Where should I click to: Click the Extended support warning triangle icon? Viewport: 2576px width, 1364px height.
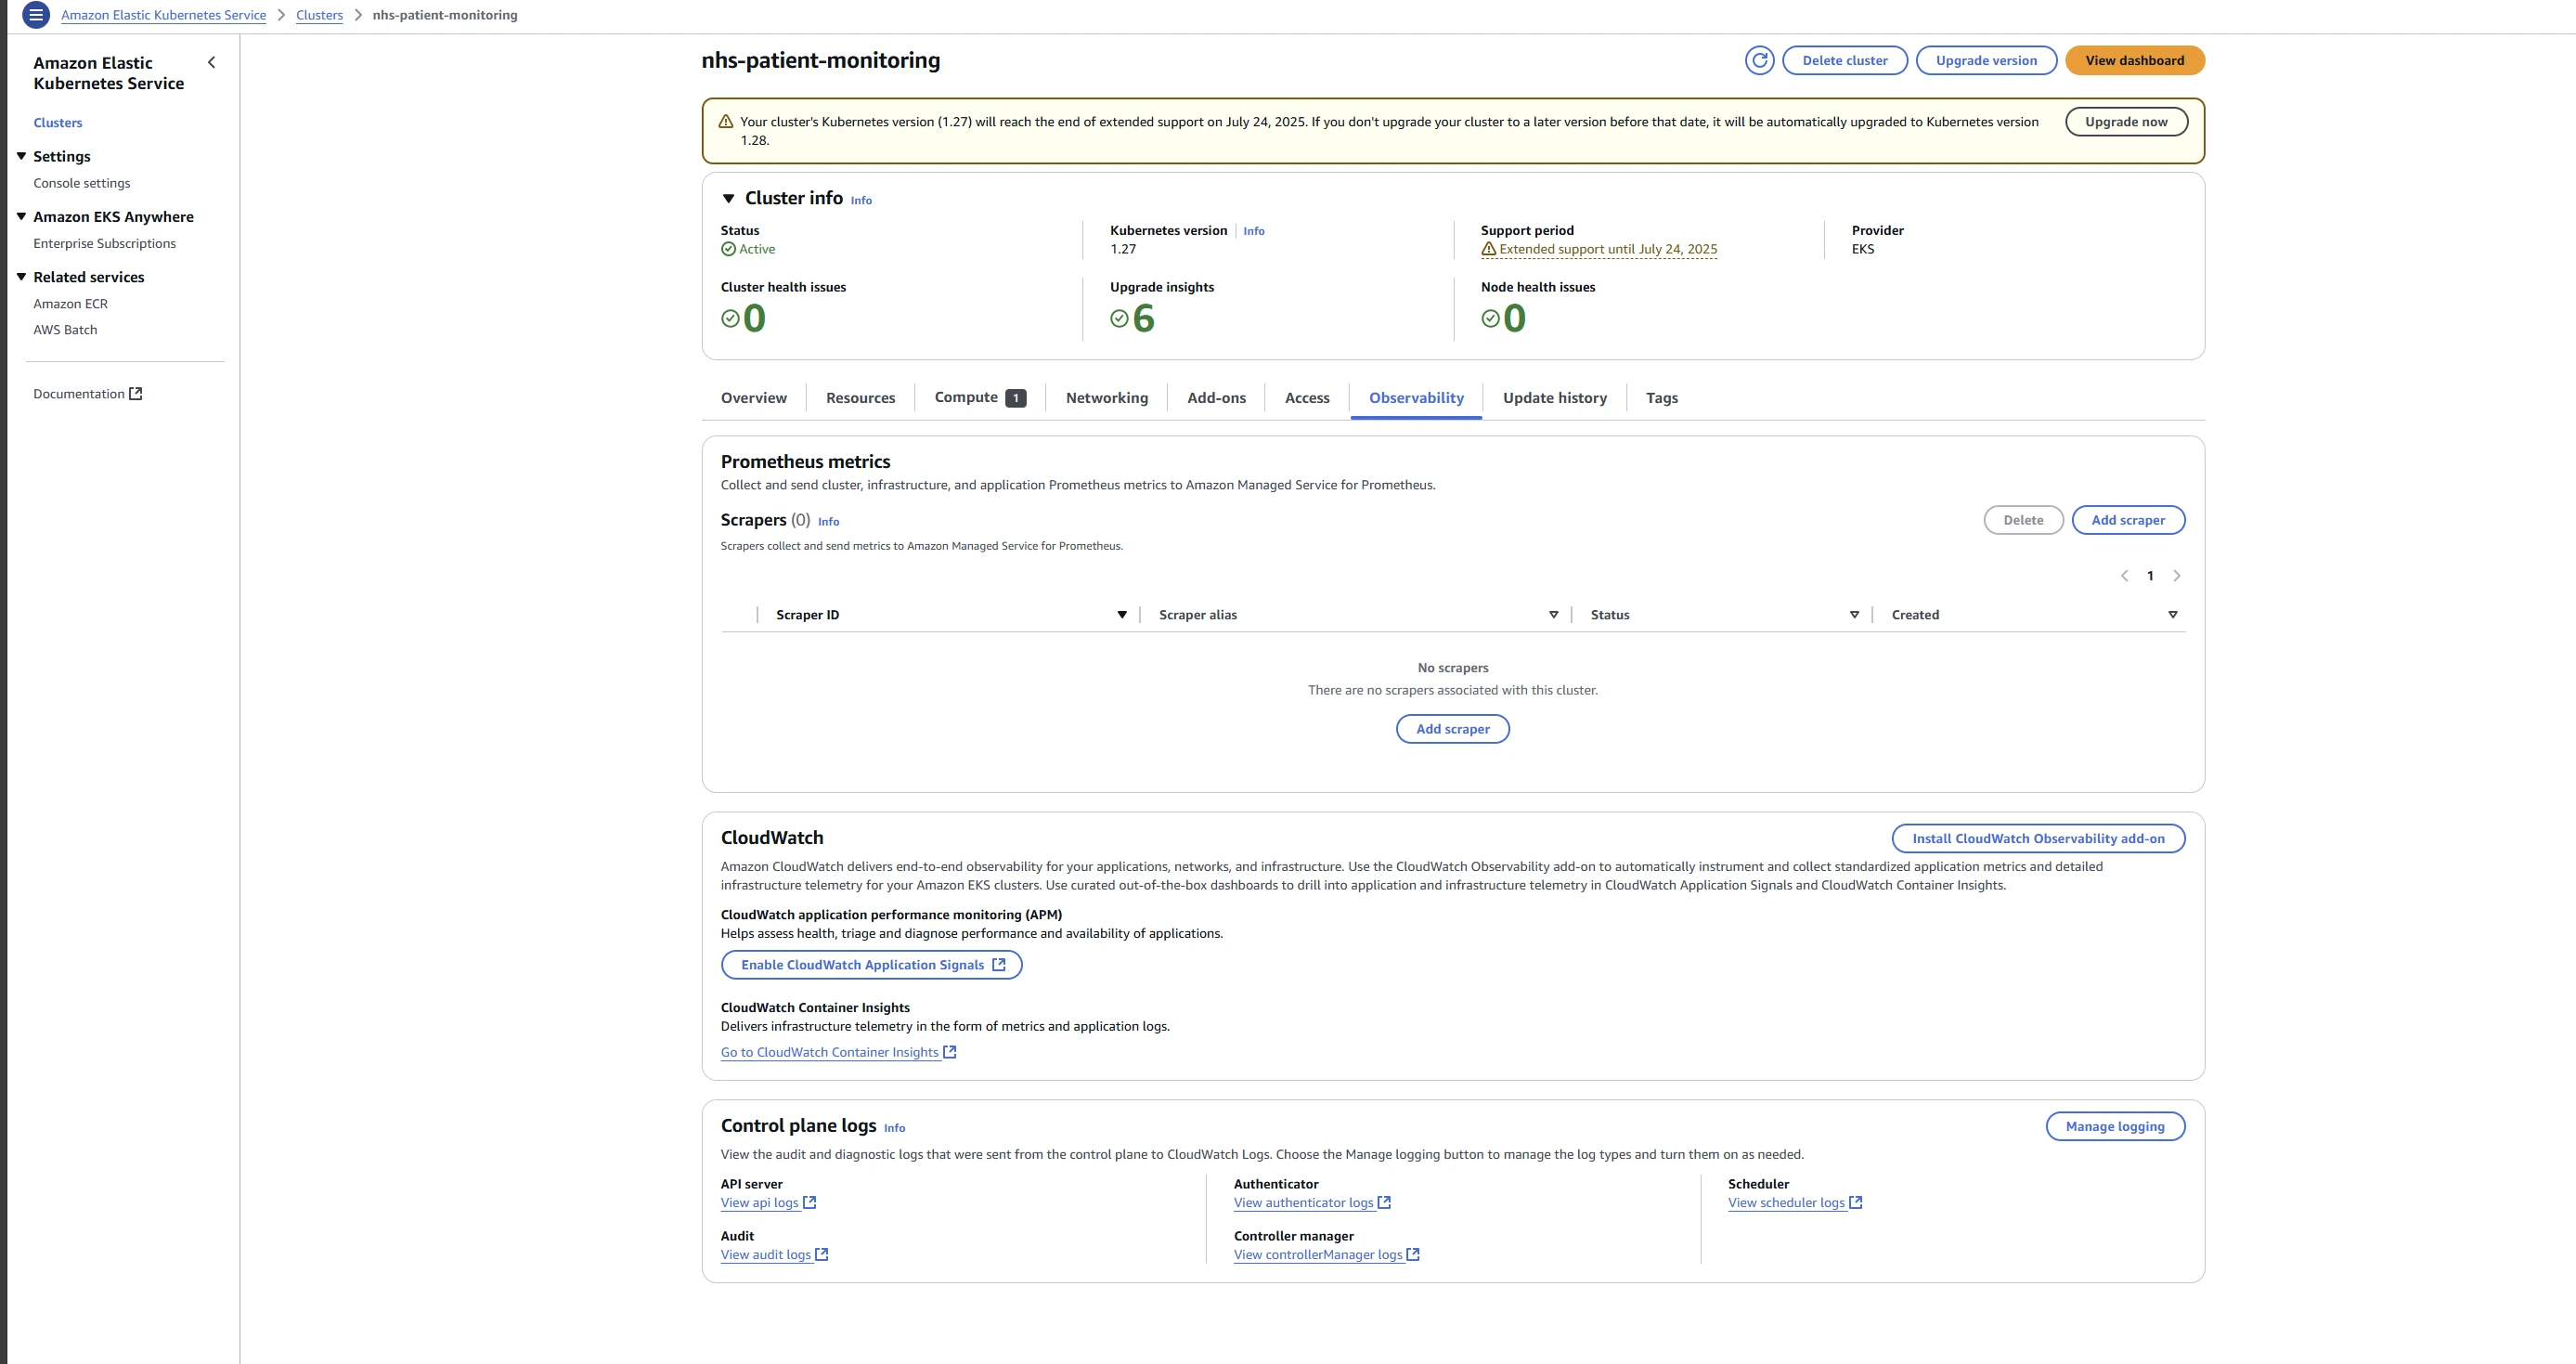point(1488,249)
